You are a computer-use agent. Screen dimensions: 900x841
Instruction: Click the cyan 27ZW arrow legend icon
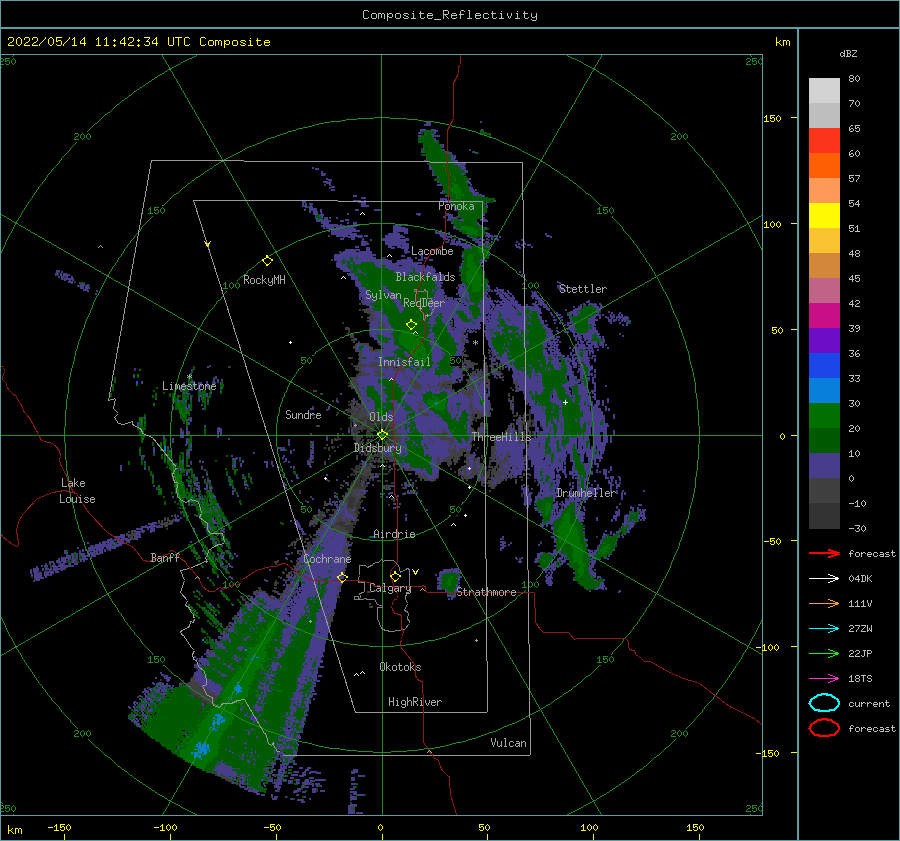click(x=824, y=629)
